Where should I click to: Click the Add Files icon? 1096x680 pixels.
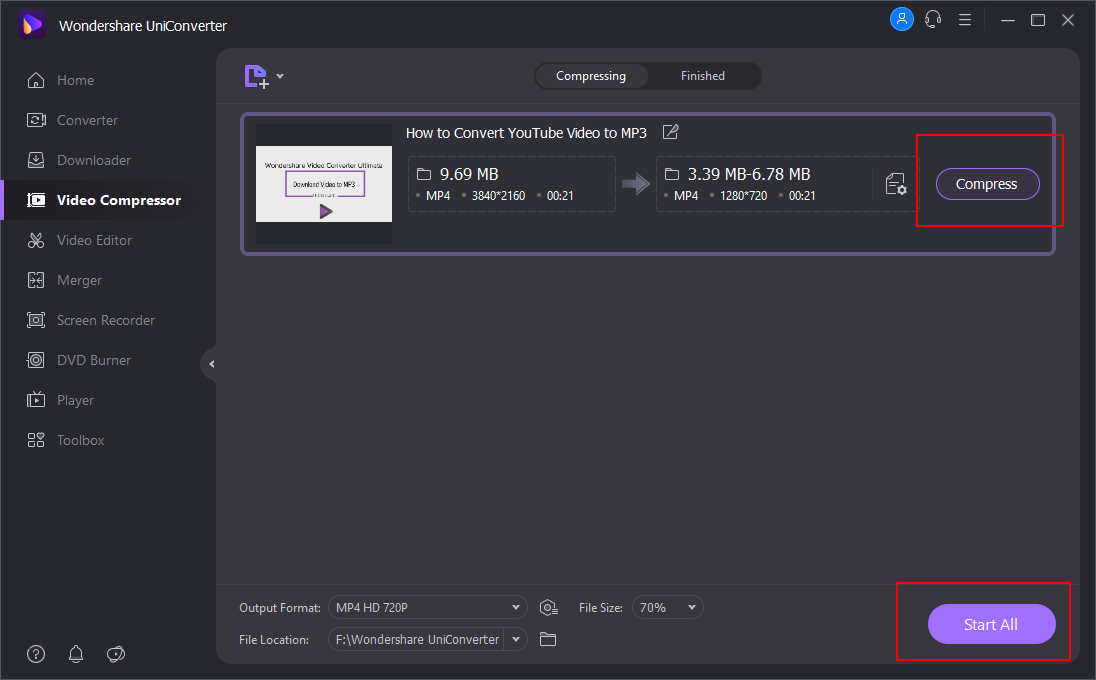click(257, 76)
